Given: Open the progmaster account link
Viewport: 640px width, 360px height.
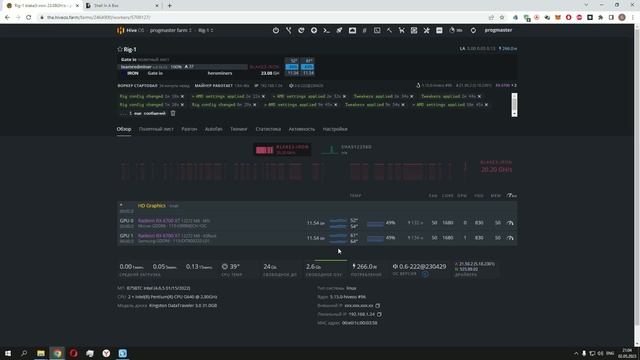Looking at the screenshot, I should (x=498, y=30).
